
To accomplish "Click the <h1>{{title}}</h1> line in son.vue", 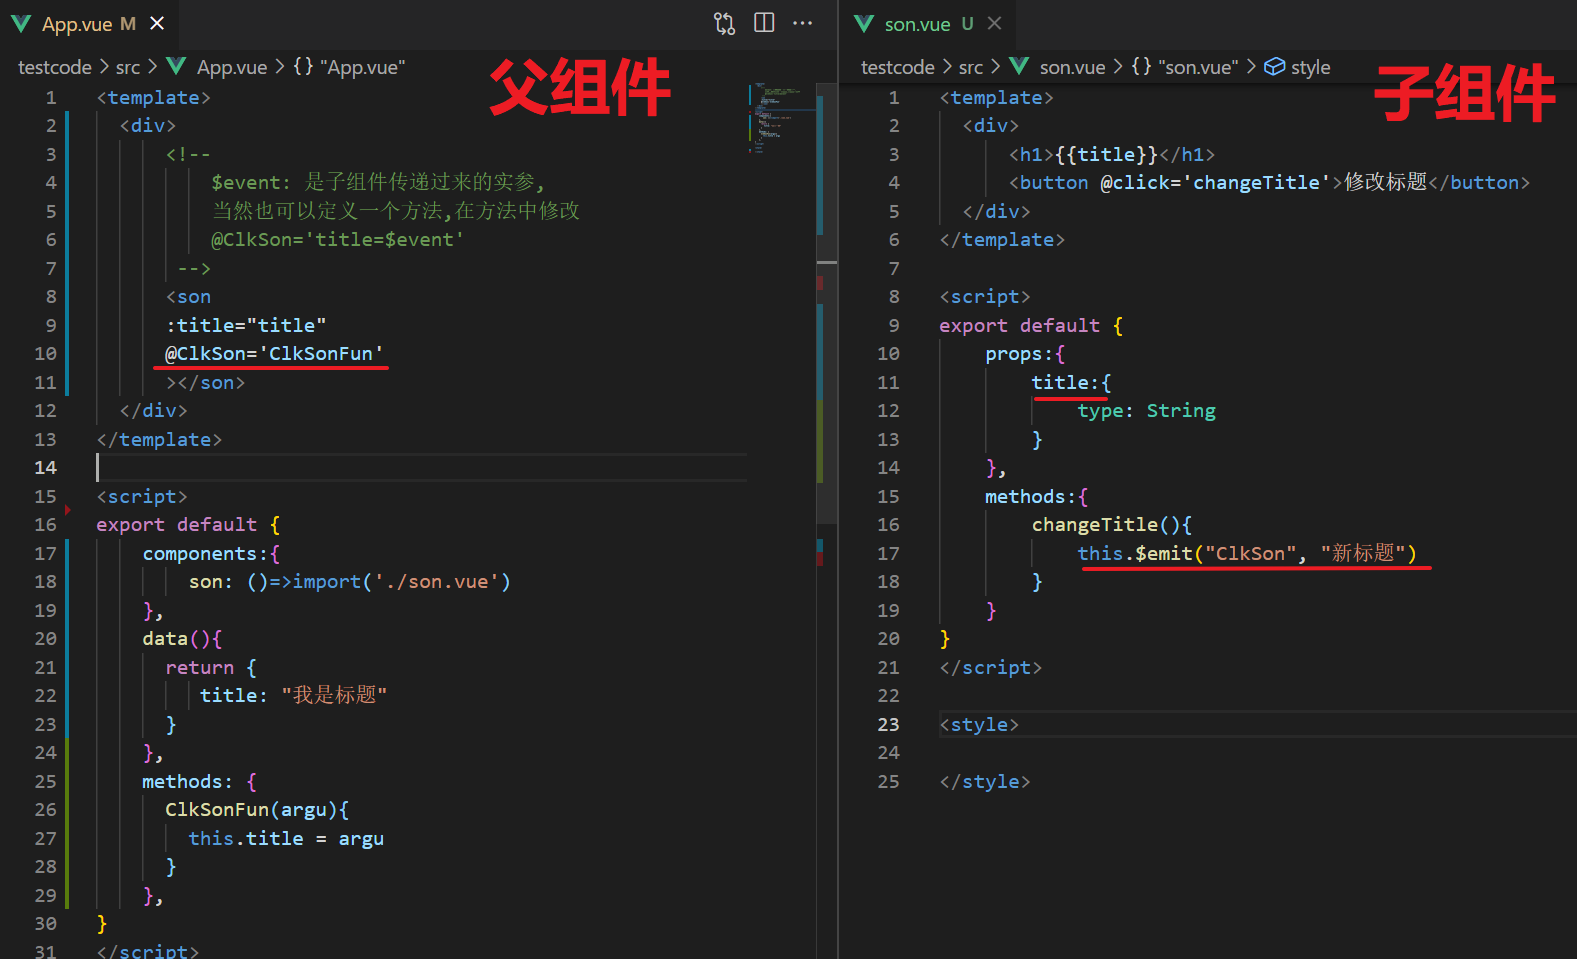I will (1112, 154).
